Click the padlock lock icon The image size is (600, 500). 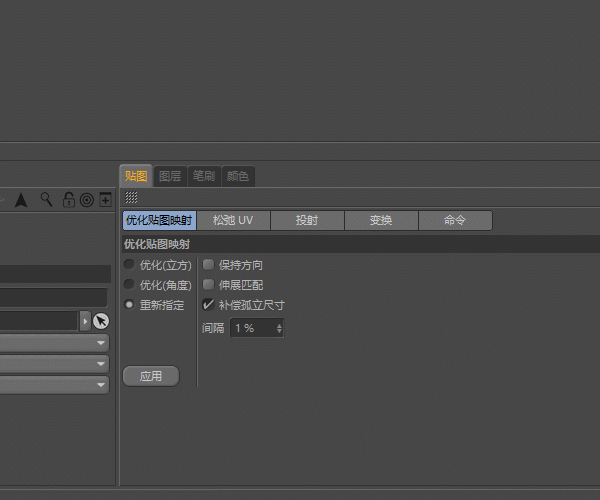pos(69,200)
